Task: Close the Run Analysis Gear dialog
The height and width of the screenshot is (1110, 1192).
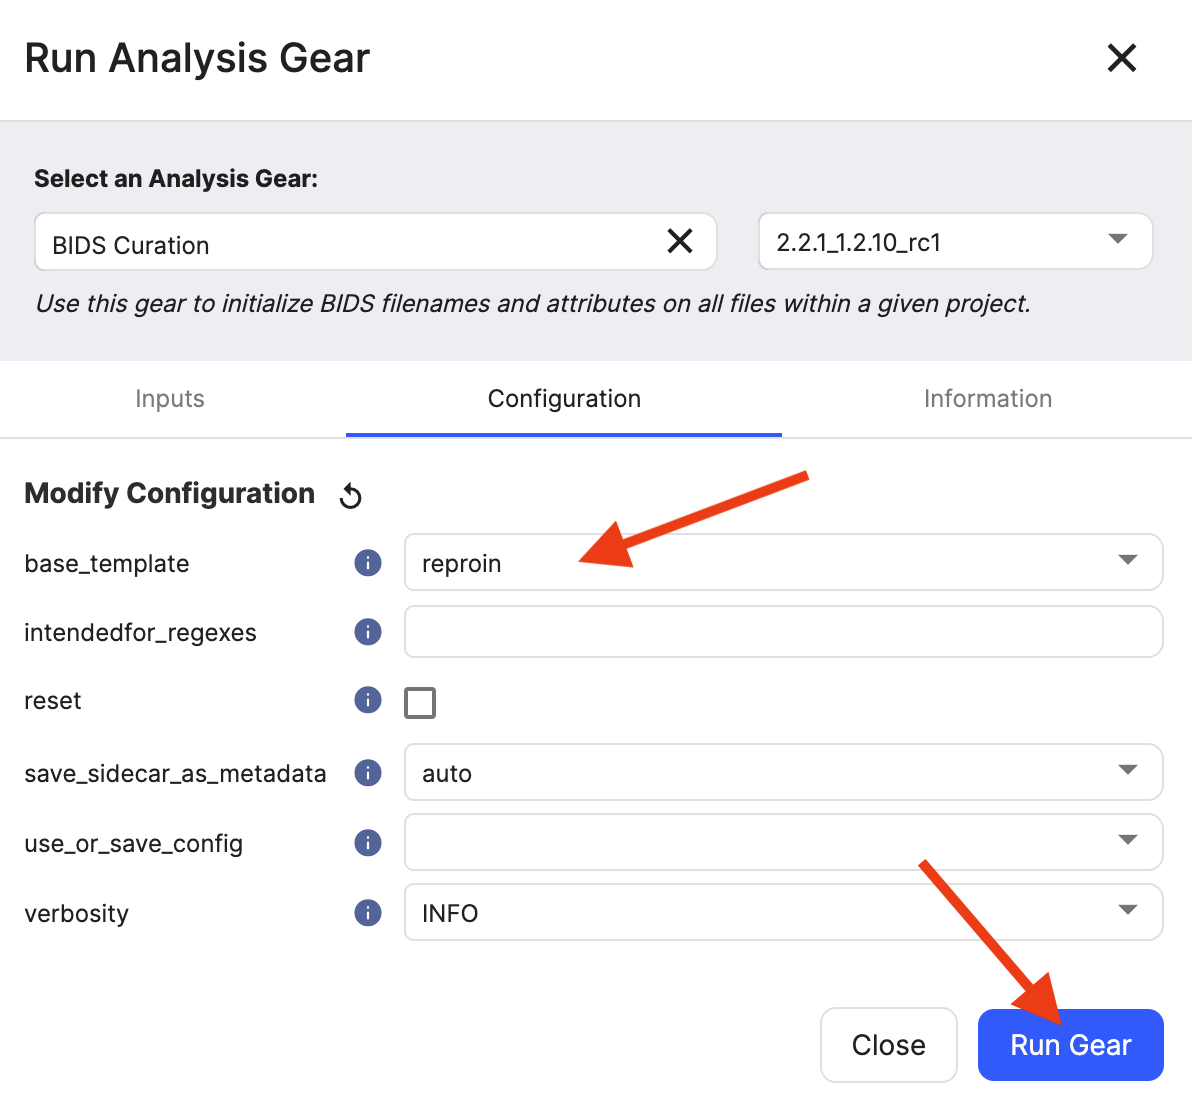Action: [x=1121, y=58]
